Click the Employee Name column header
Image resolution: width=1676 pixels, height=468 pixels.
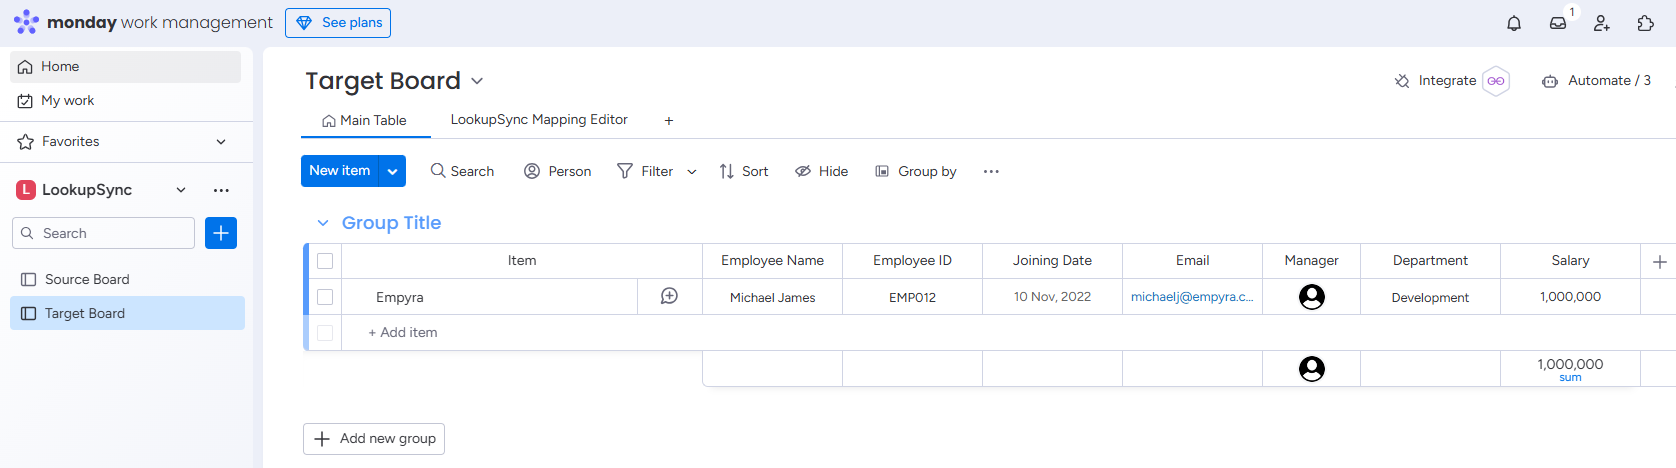pos(773,261)
